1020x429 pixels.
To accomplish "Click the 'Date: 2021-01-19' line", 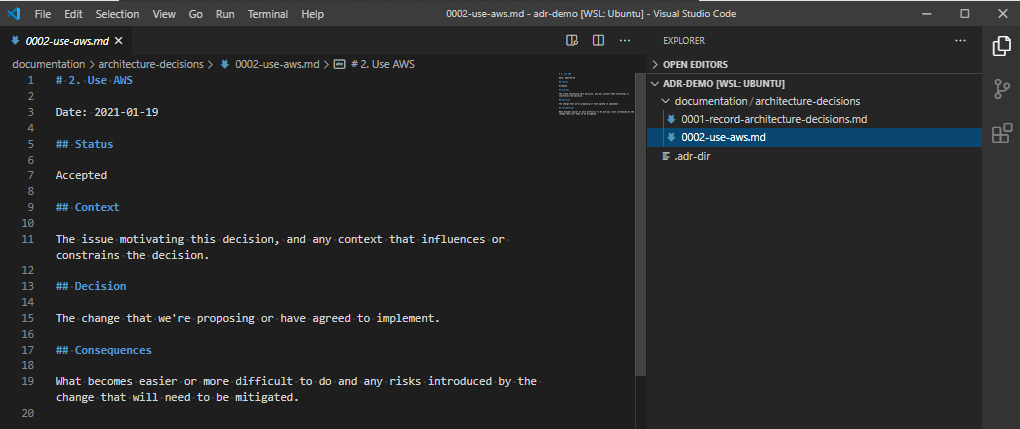I will pos(107,112).
